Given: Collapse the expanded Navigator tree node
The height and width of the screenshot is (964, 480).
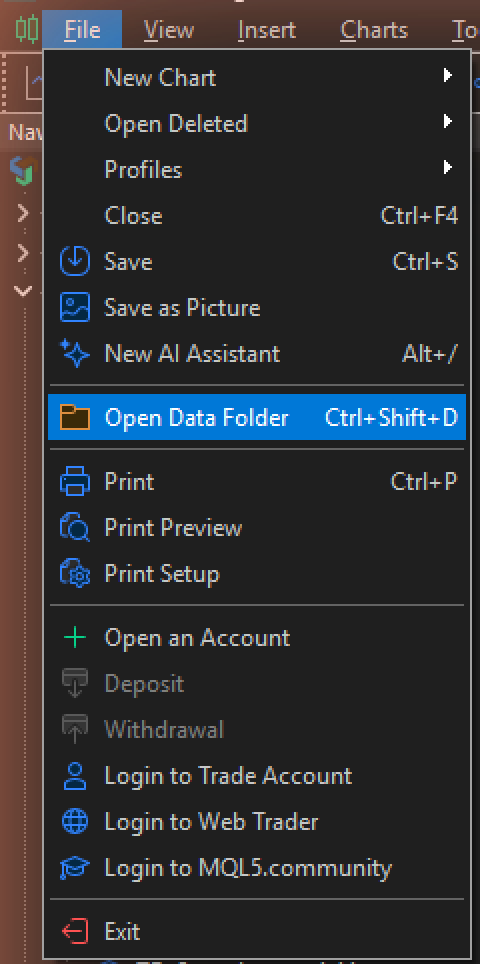Looking at the screenshot, I should click(23, 291).
